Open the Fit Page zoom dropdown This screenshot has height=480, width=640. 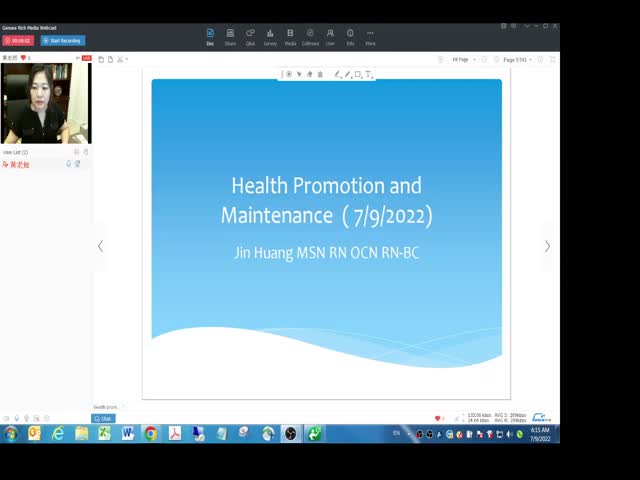pyautogui.click(x=464, y=60)
